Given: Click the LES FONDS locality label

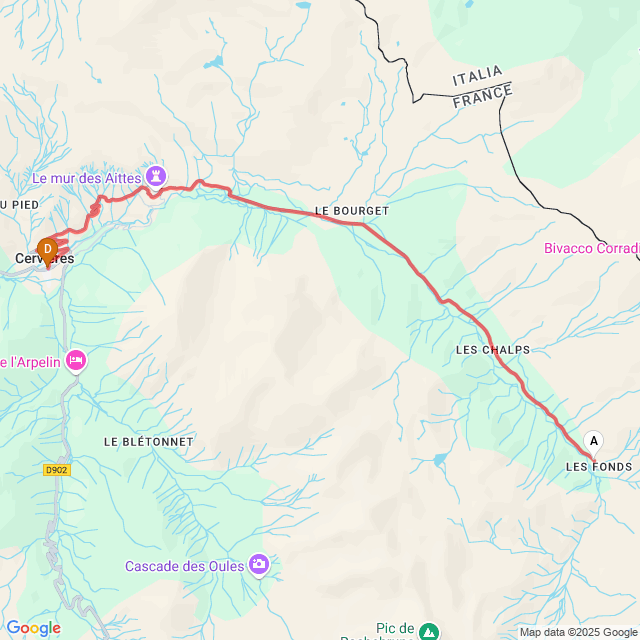Looking at the screenshot, I should point(599,467).
